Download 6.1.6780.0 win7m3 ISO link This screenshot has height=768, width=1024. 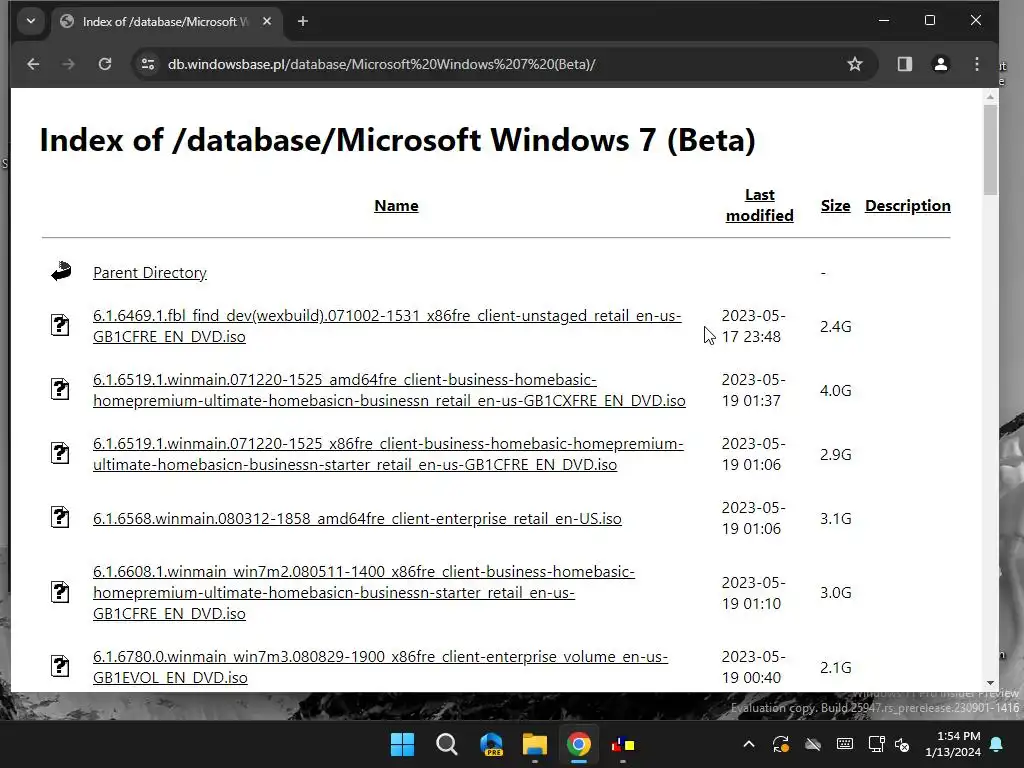380,667
